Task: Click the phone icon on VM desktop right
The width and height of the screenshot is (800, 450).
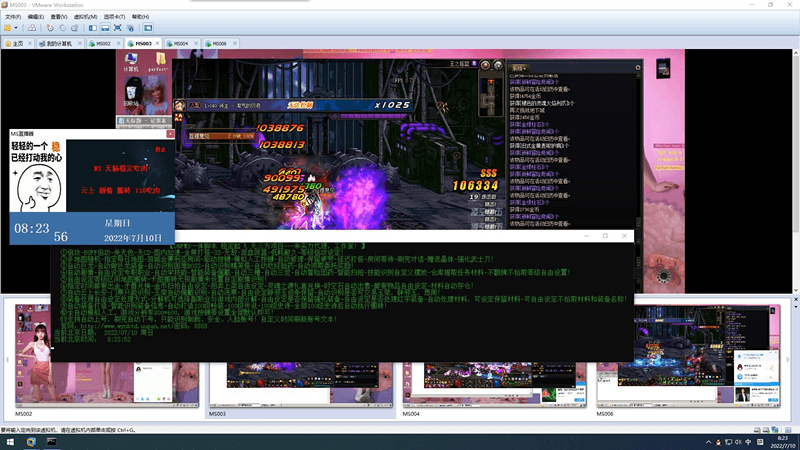Action: [x=663, y=68]
